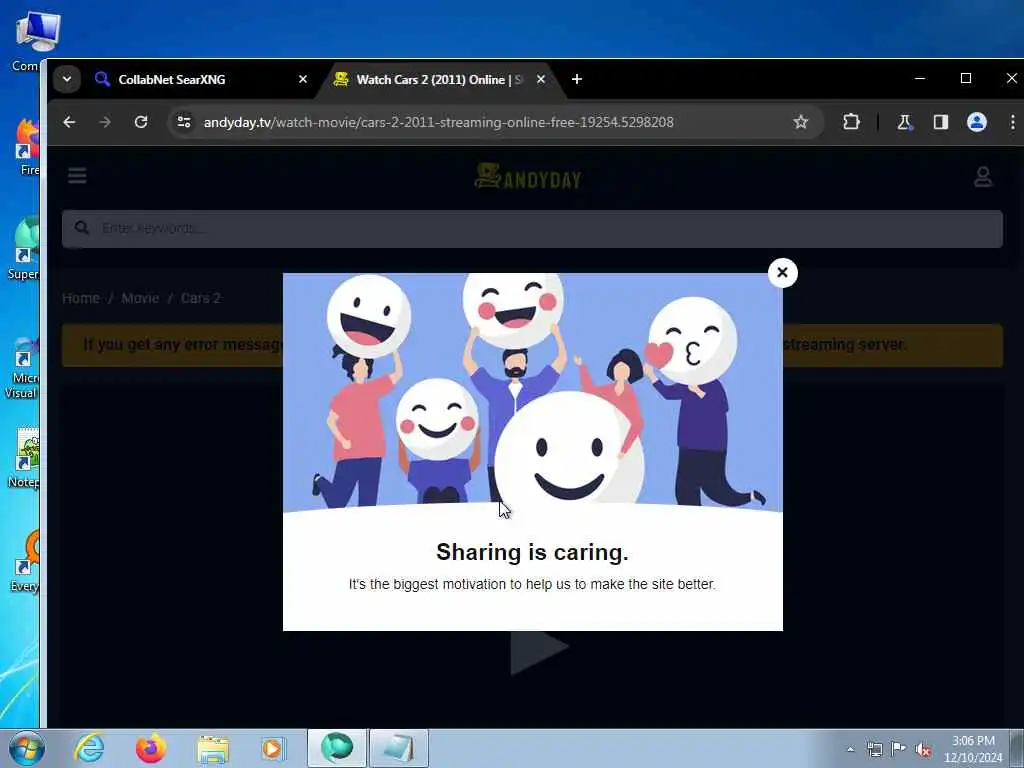Open the Action Center flag icon
The width and height of the screenshot is (1024, 768).
(899, 749)
